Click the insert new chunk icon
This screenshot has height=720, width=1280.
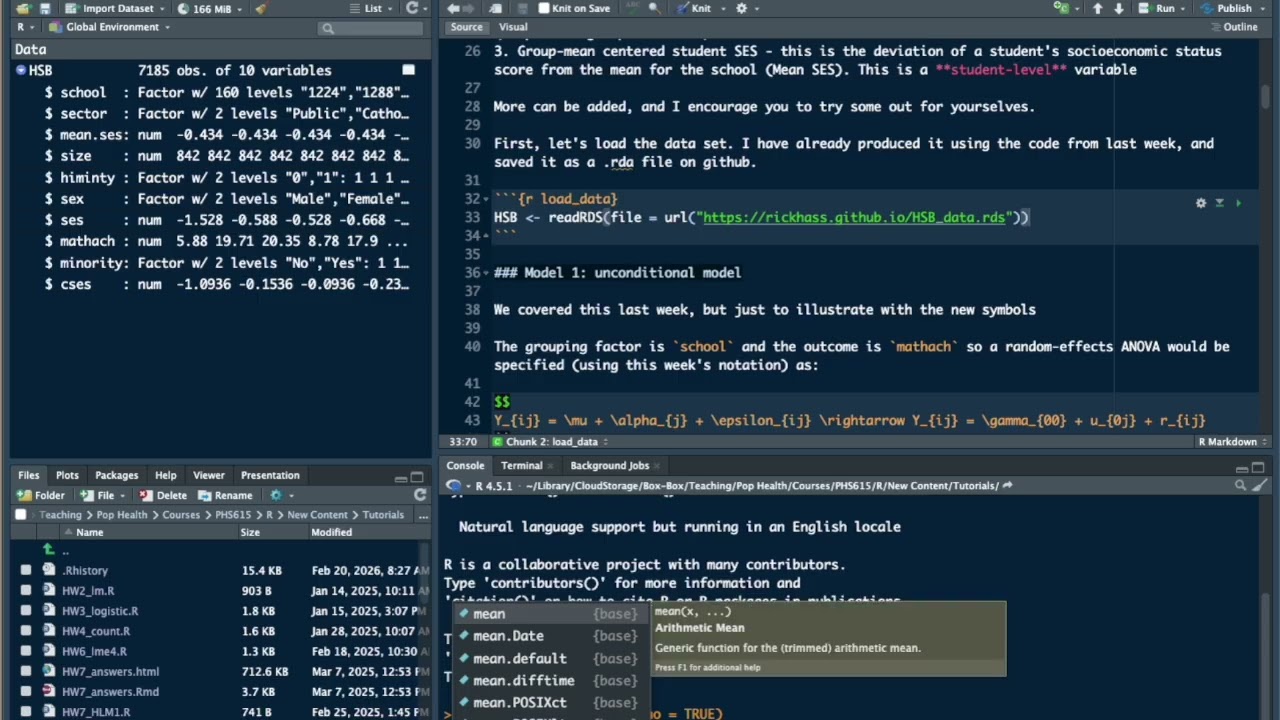click(x=1062, y=8)
